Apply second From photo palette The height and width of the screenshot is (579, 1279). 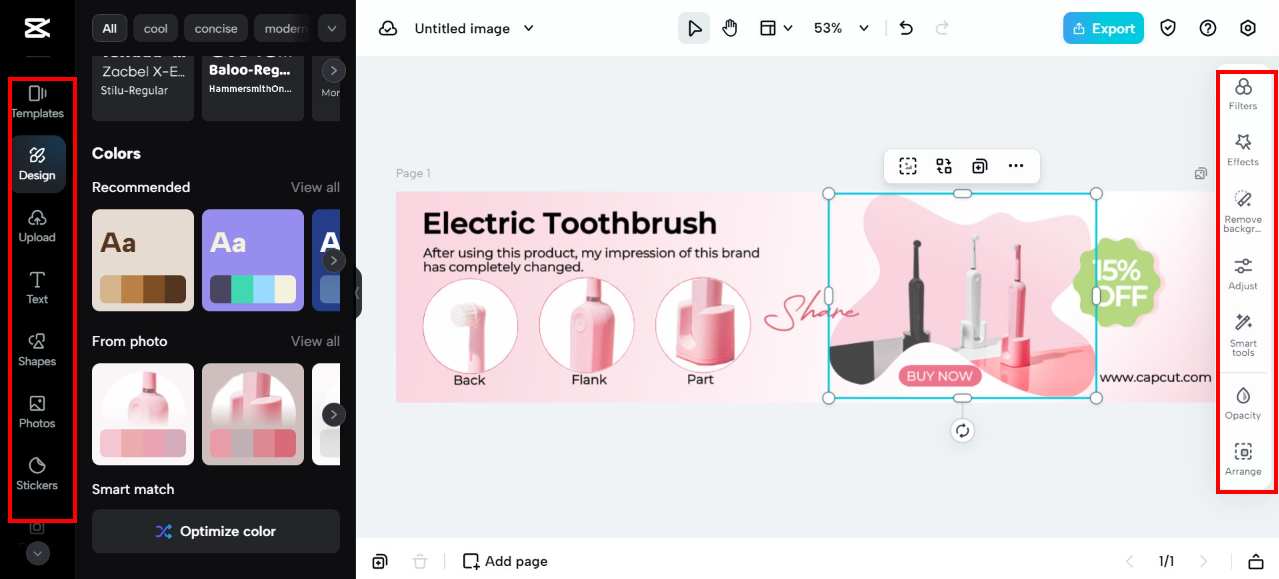tap(253, 414)
